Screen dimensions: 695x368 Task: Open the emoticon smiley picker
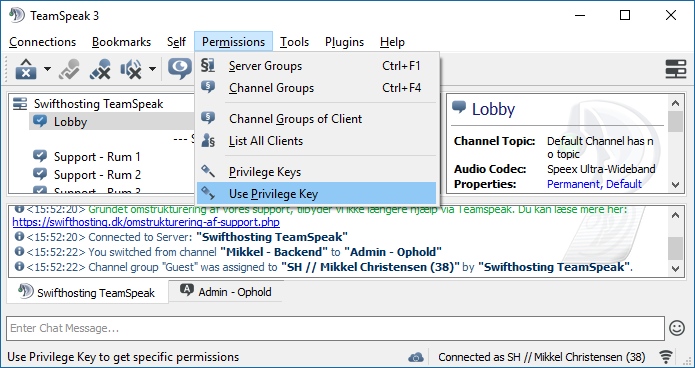(x=677, y=328)
